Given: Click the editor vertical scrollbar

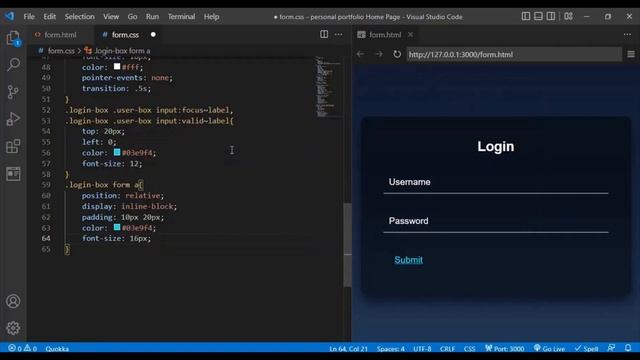Looking at the screenshot, I should tap(347, 245).
